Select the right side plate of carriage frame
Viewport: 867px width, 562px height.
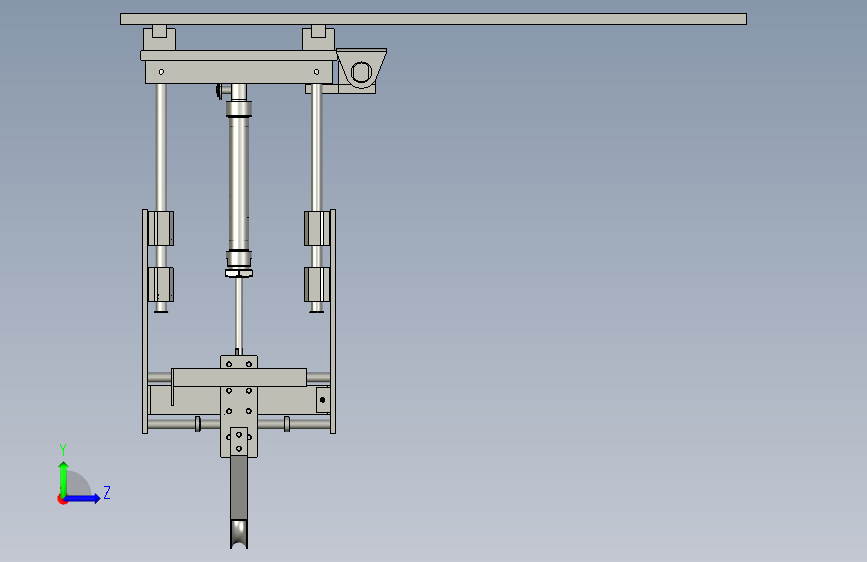333,321
